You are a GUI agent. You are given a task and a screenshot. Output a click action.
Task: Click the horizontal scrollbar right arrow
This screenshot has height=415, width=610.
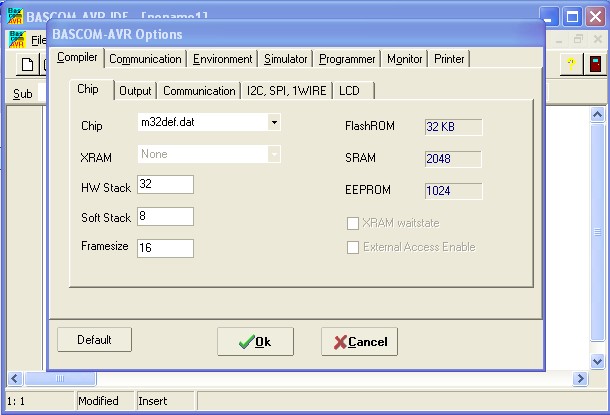point(580,378)
